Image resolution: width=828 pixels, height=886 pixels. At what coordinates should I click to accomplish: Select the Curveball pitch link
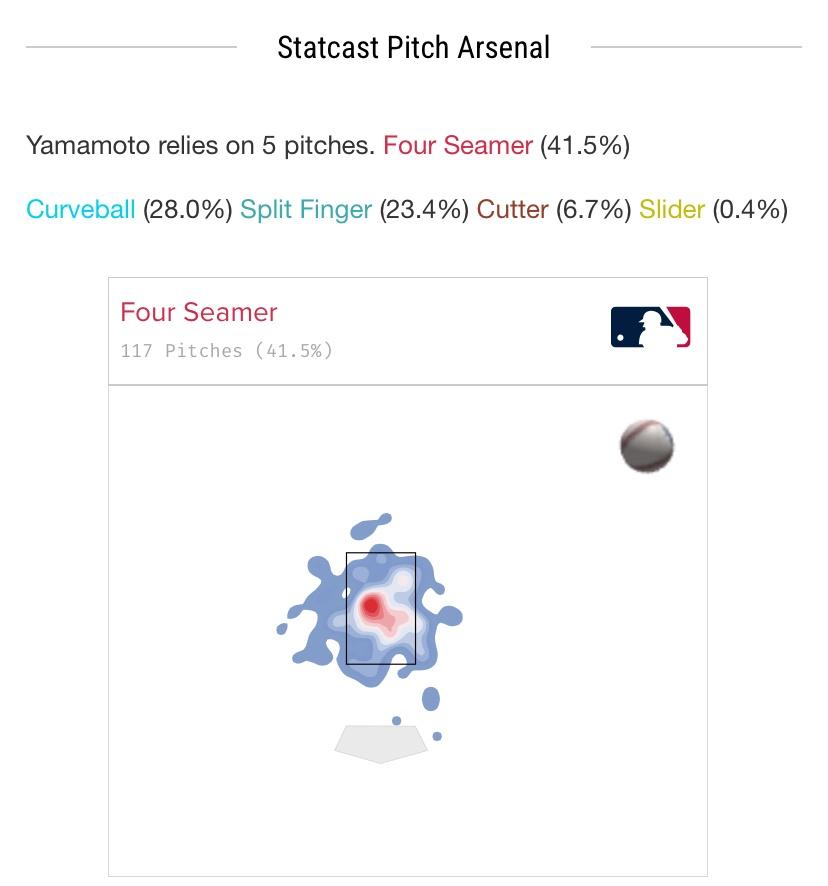click(x=80, y=210)
